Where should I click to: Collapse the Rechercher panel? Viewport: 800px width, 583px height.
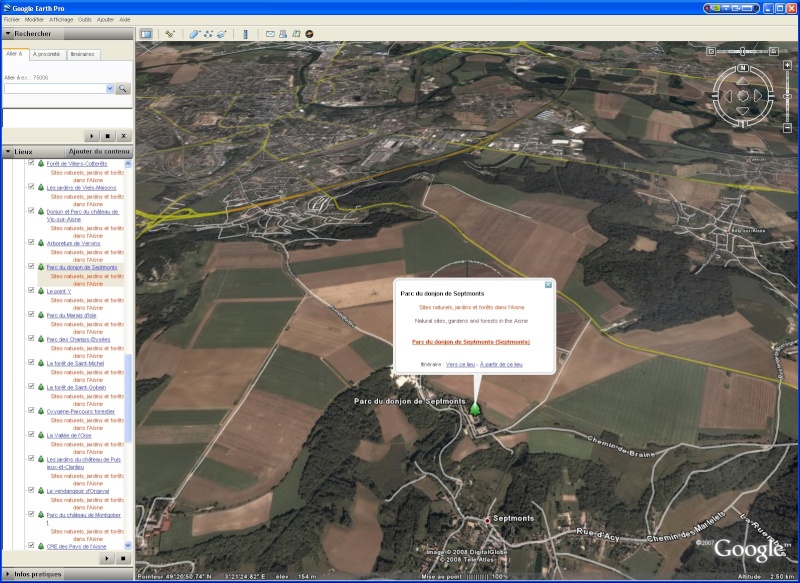pyautogui.click(x=8, y=34)
